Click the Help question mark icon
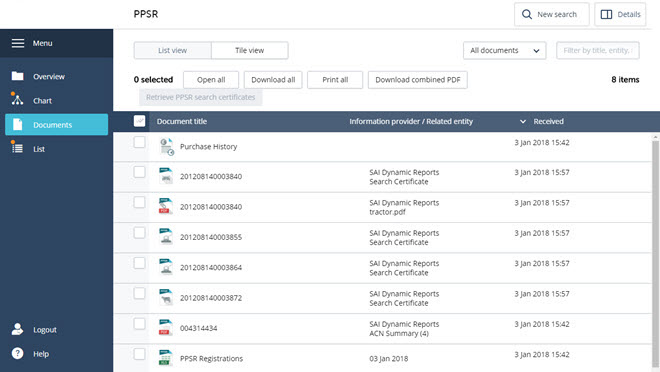The width and height of the screenshot is (660, 372). pyautogui.click(x=18, y=353)
